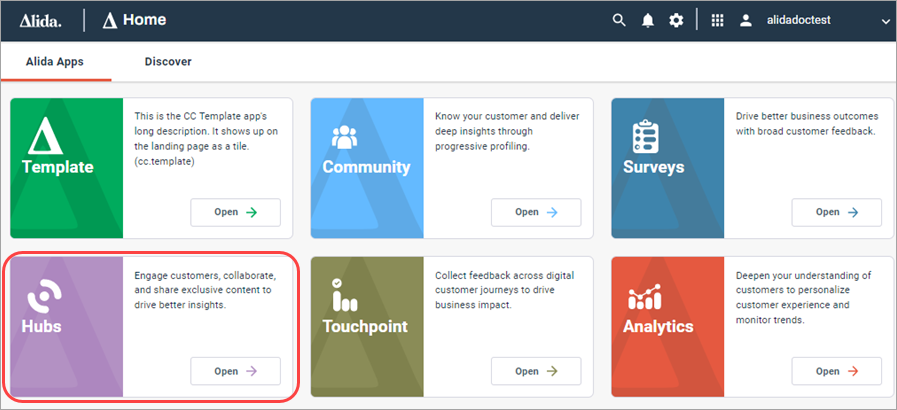Image resolution: width=897 pixels, height=410 pixels.
Task: Click the Home title in header
Action: point(145,20)
